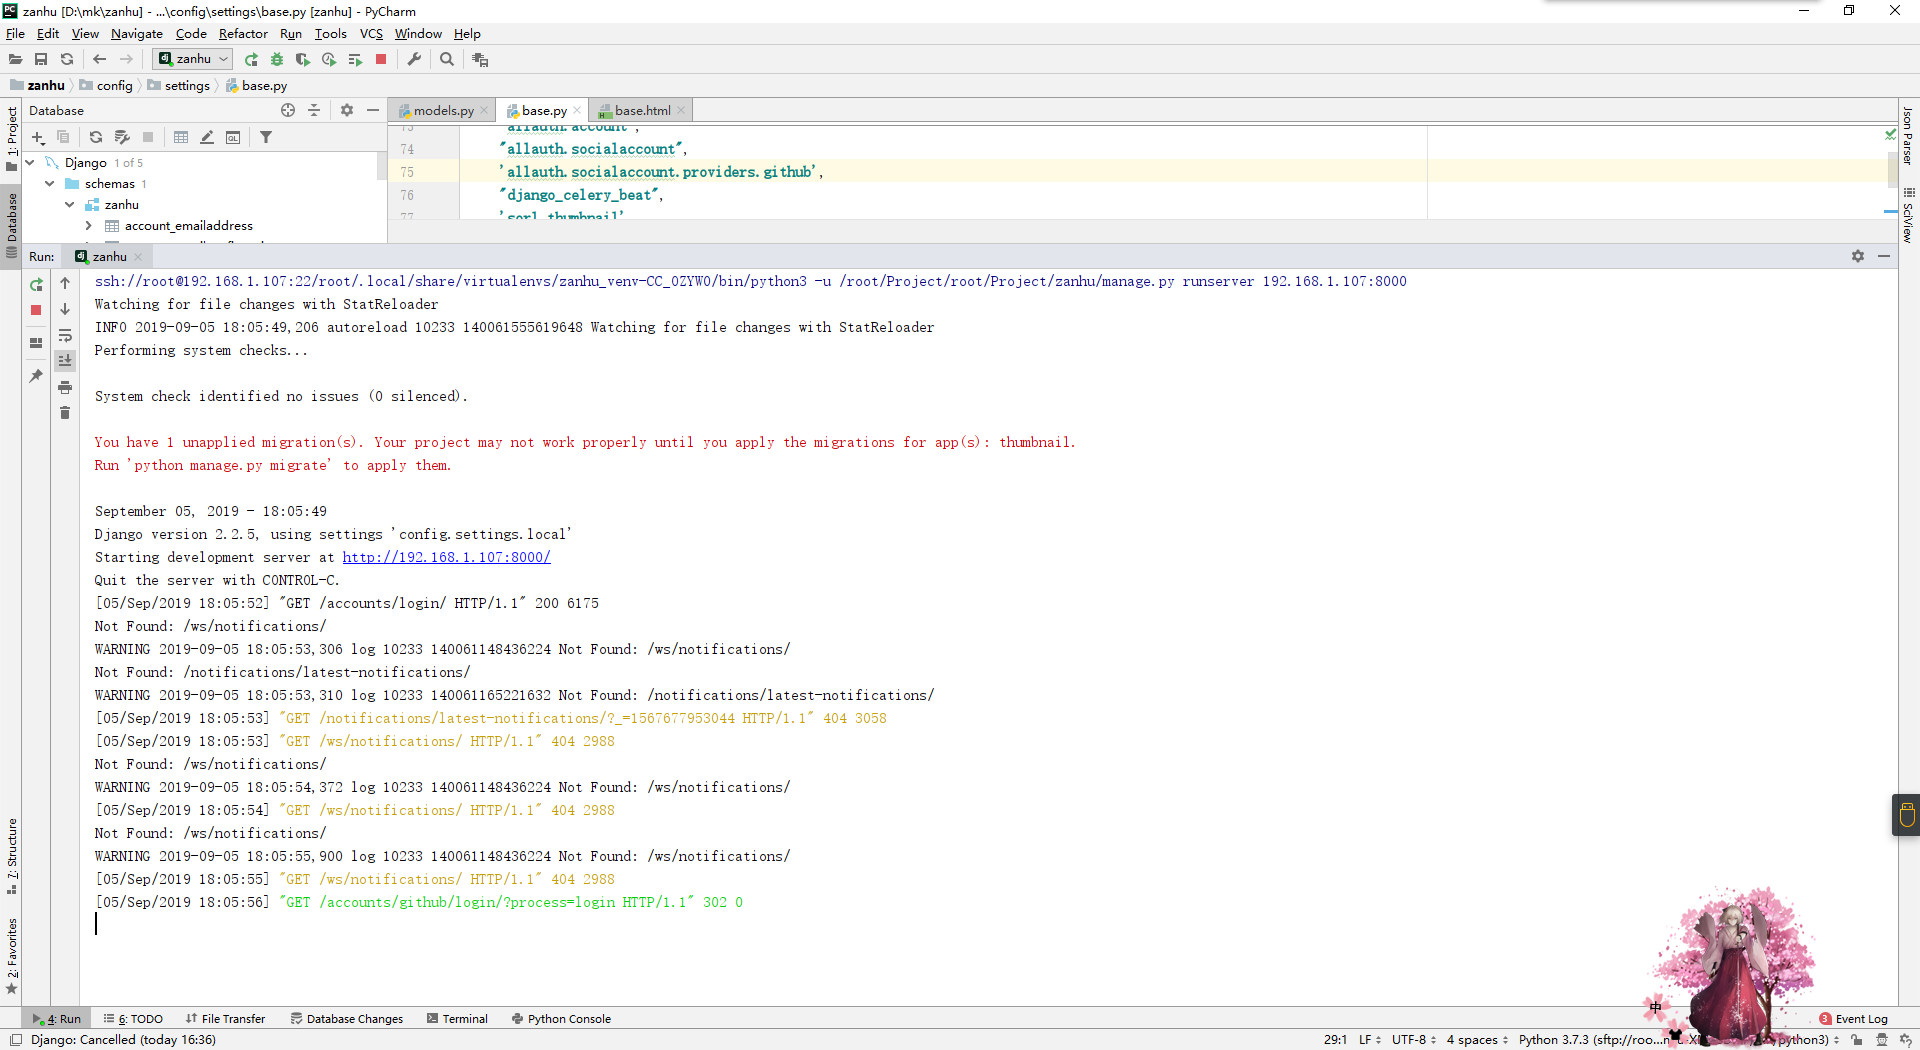Open Terminal tool window tab
The width and height of the screenshot is (1920, 1050).
pyautogui.click(x=457, y=1019)
